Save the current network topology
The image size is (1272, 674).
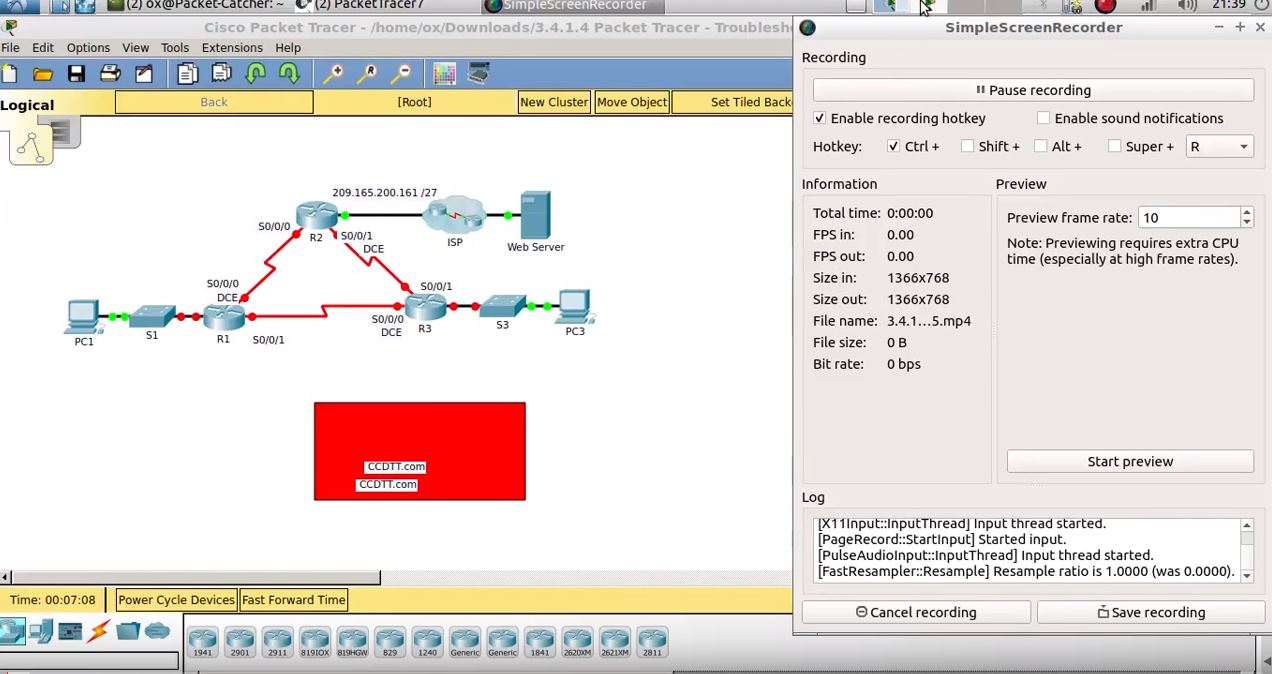coord(76,72)
